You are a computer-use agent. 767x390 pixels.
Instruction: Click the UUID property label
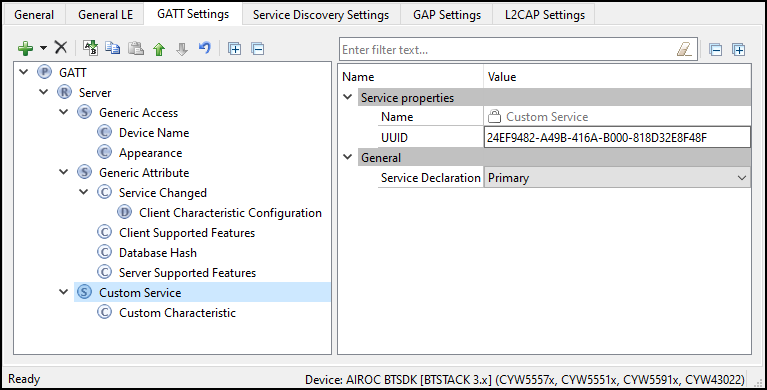click(x=394, y=138)
